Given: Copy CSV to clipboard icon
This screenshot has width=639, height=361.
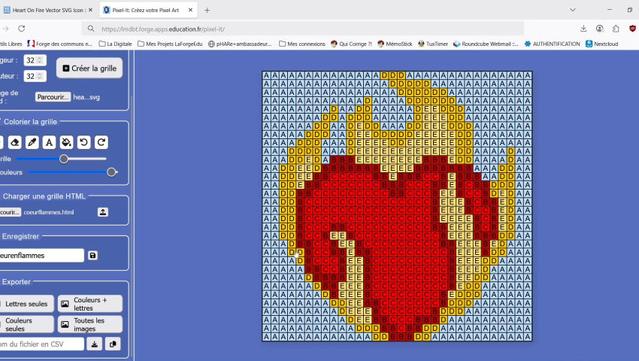Looking at the screenshot, I should point(112,344).
